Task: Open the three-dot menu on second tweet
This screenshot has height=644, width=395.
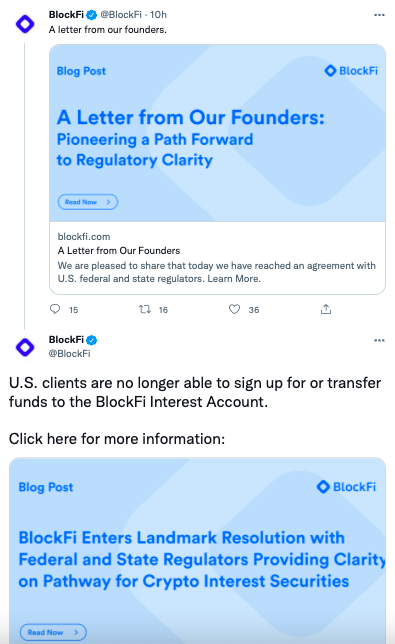Action: (x=379, y=340)
